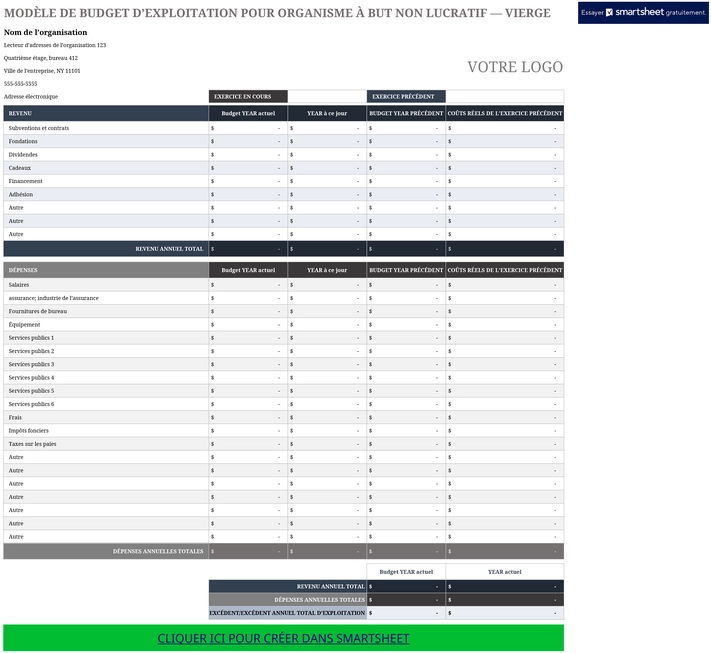Click the Frais row label
Image resolution: width=711 pixels, height=653 pixels.
(15, 417)
